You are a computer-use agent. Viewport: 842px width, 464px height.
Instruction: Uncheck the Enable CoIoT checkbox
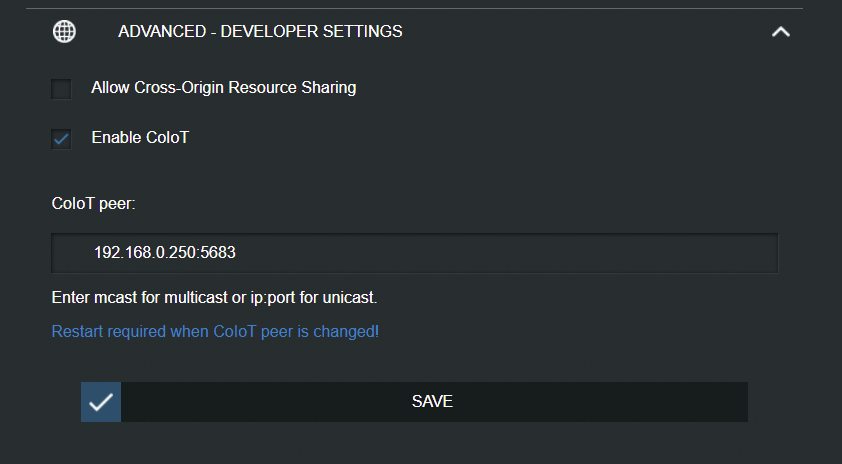tap(62, 139)
